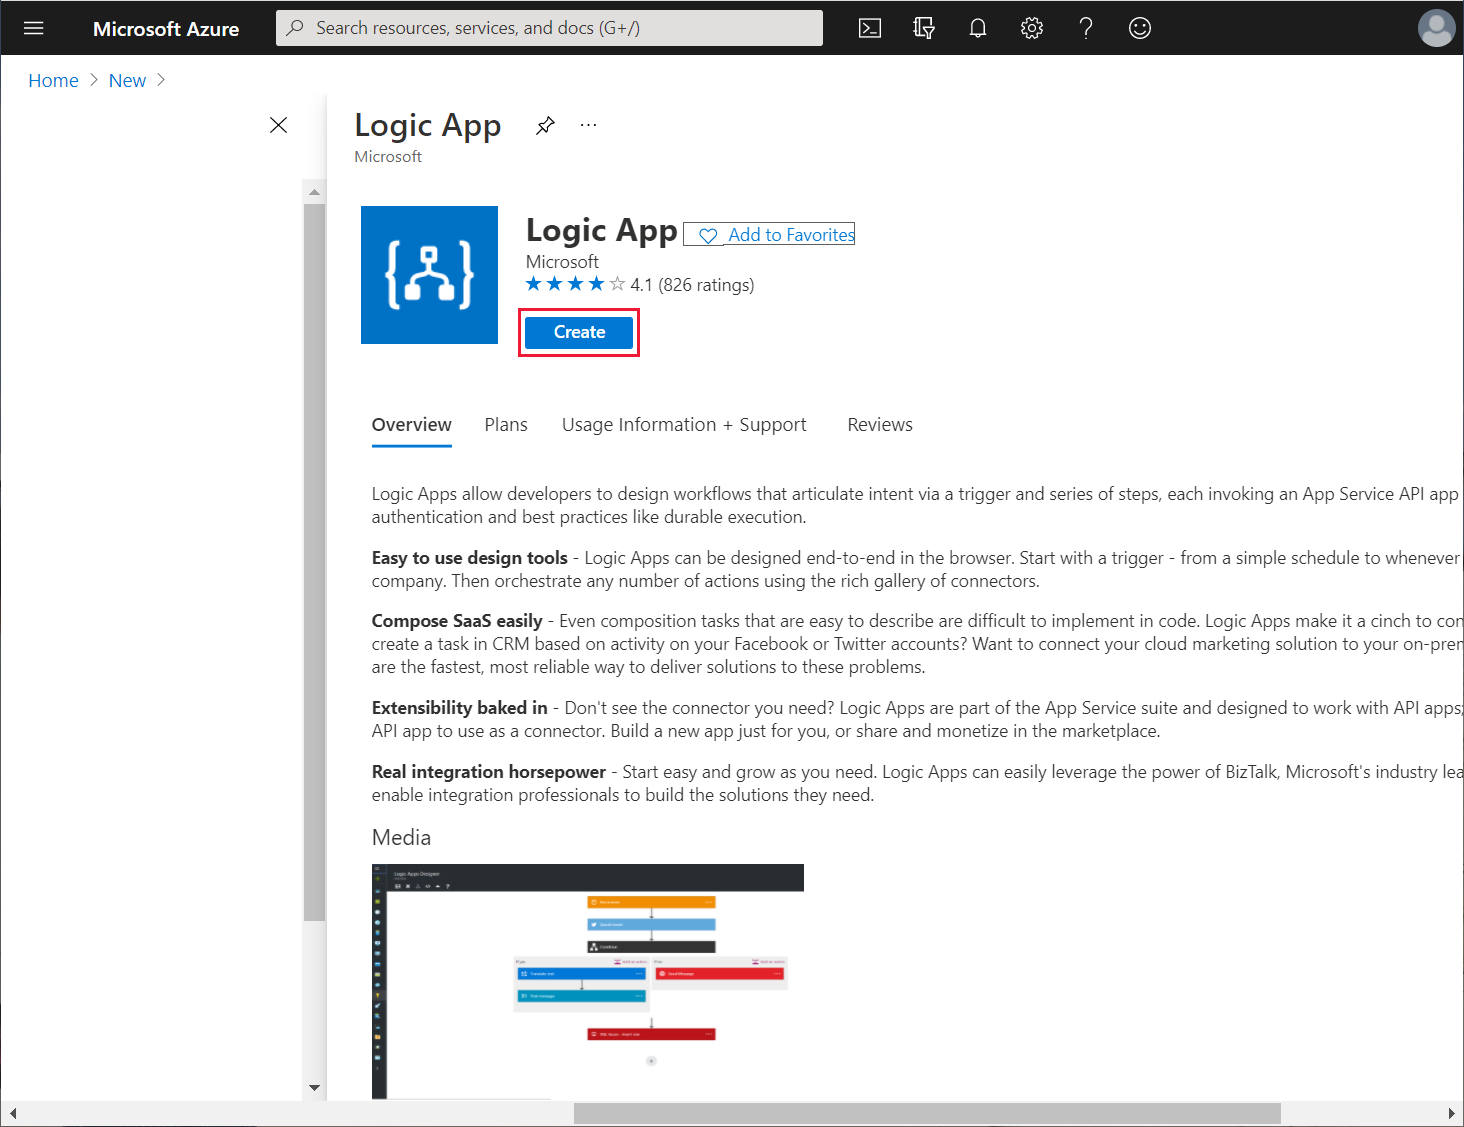Click the 'Media' section heading
The width and height of the screenshot is (1464, 1127).
tap(401, 838)
